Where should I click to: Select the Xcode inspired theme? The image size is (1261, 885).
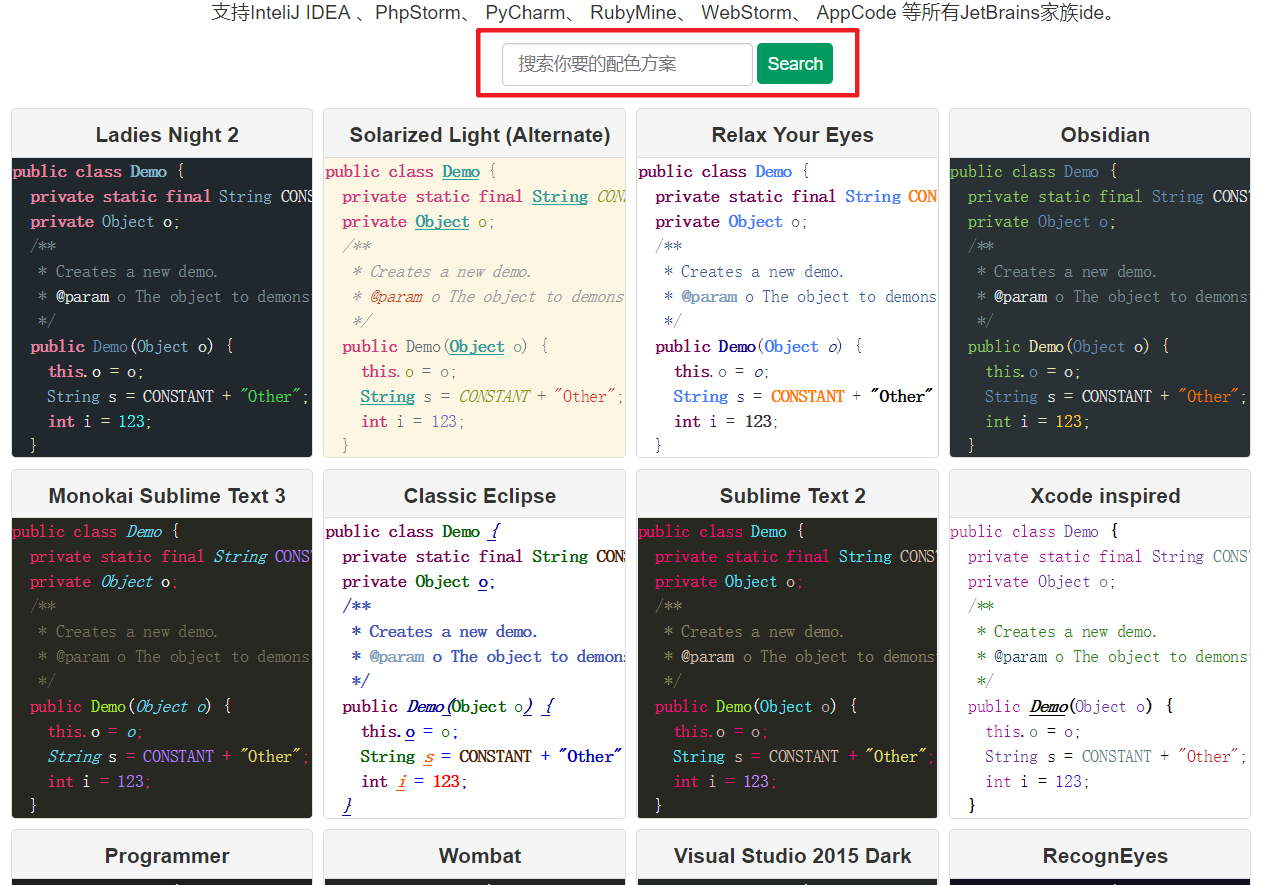[x=1104, y=494]
